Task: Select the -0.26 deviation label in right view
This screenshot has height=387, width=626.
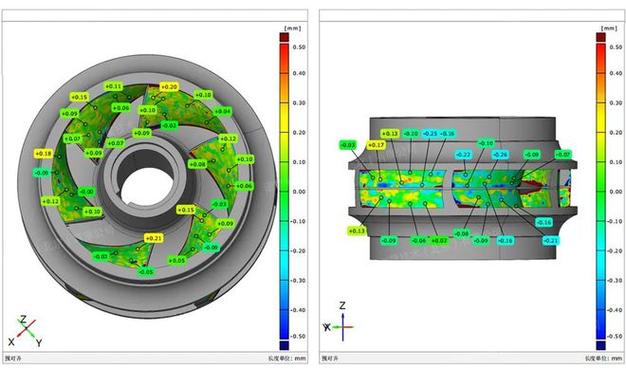Action: coord(500,155)
